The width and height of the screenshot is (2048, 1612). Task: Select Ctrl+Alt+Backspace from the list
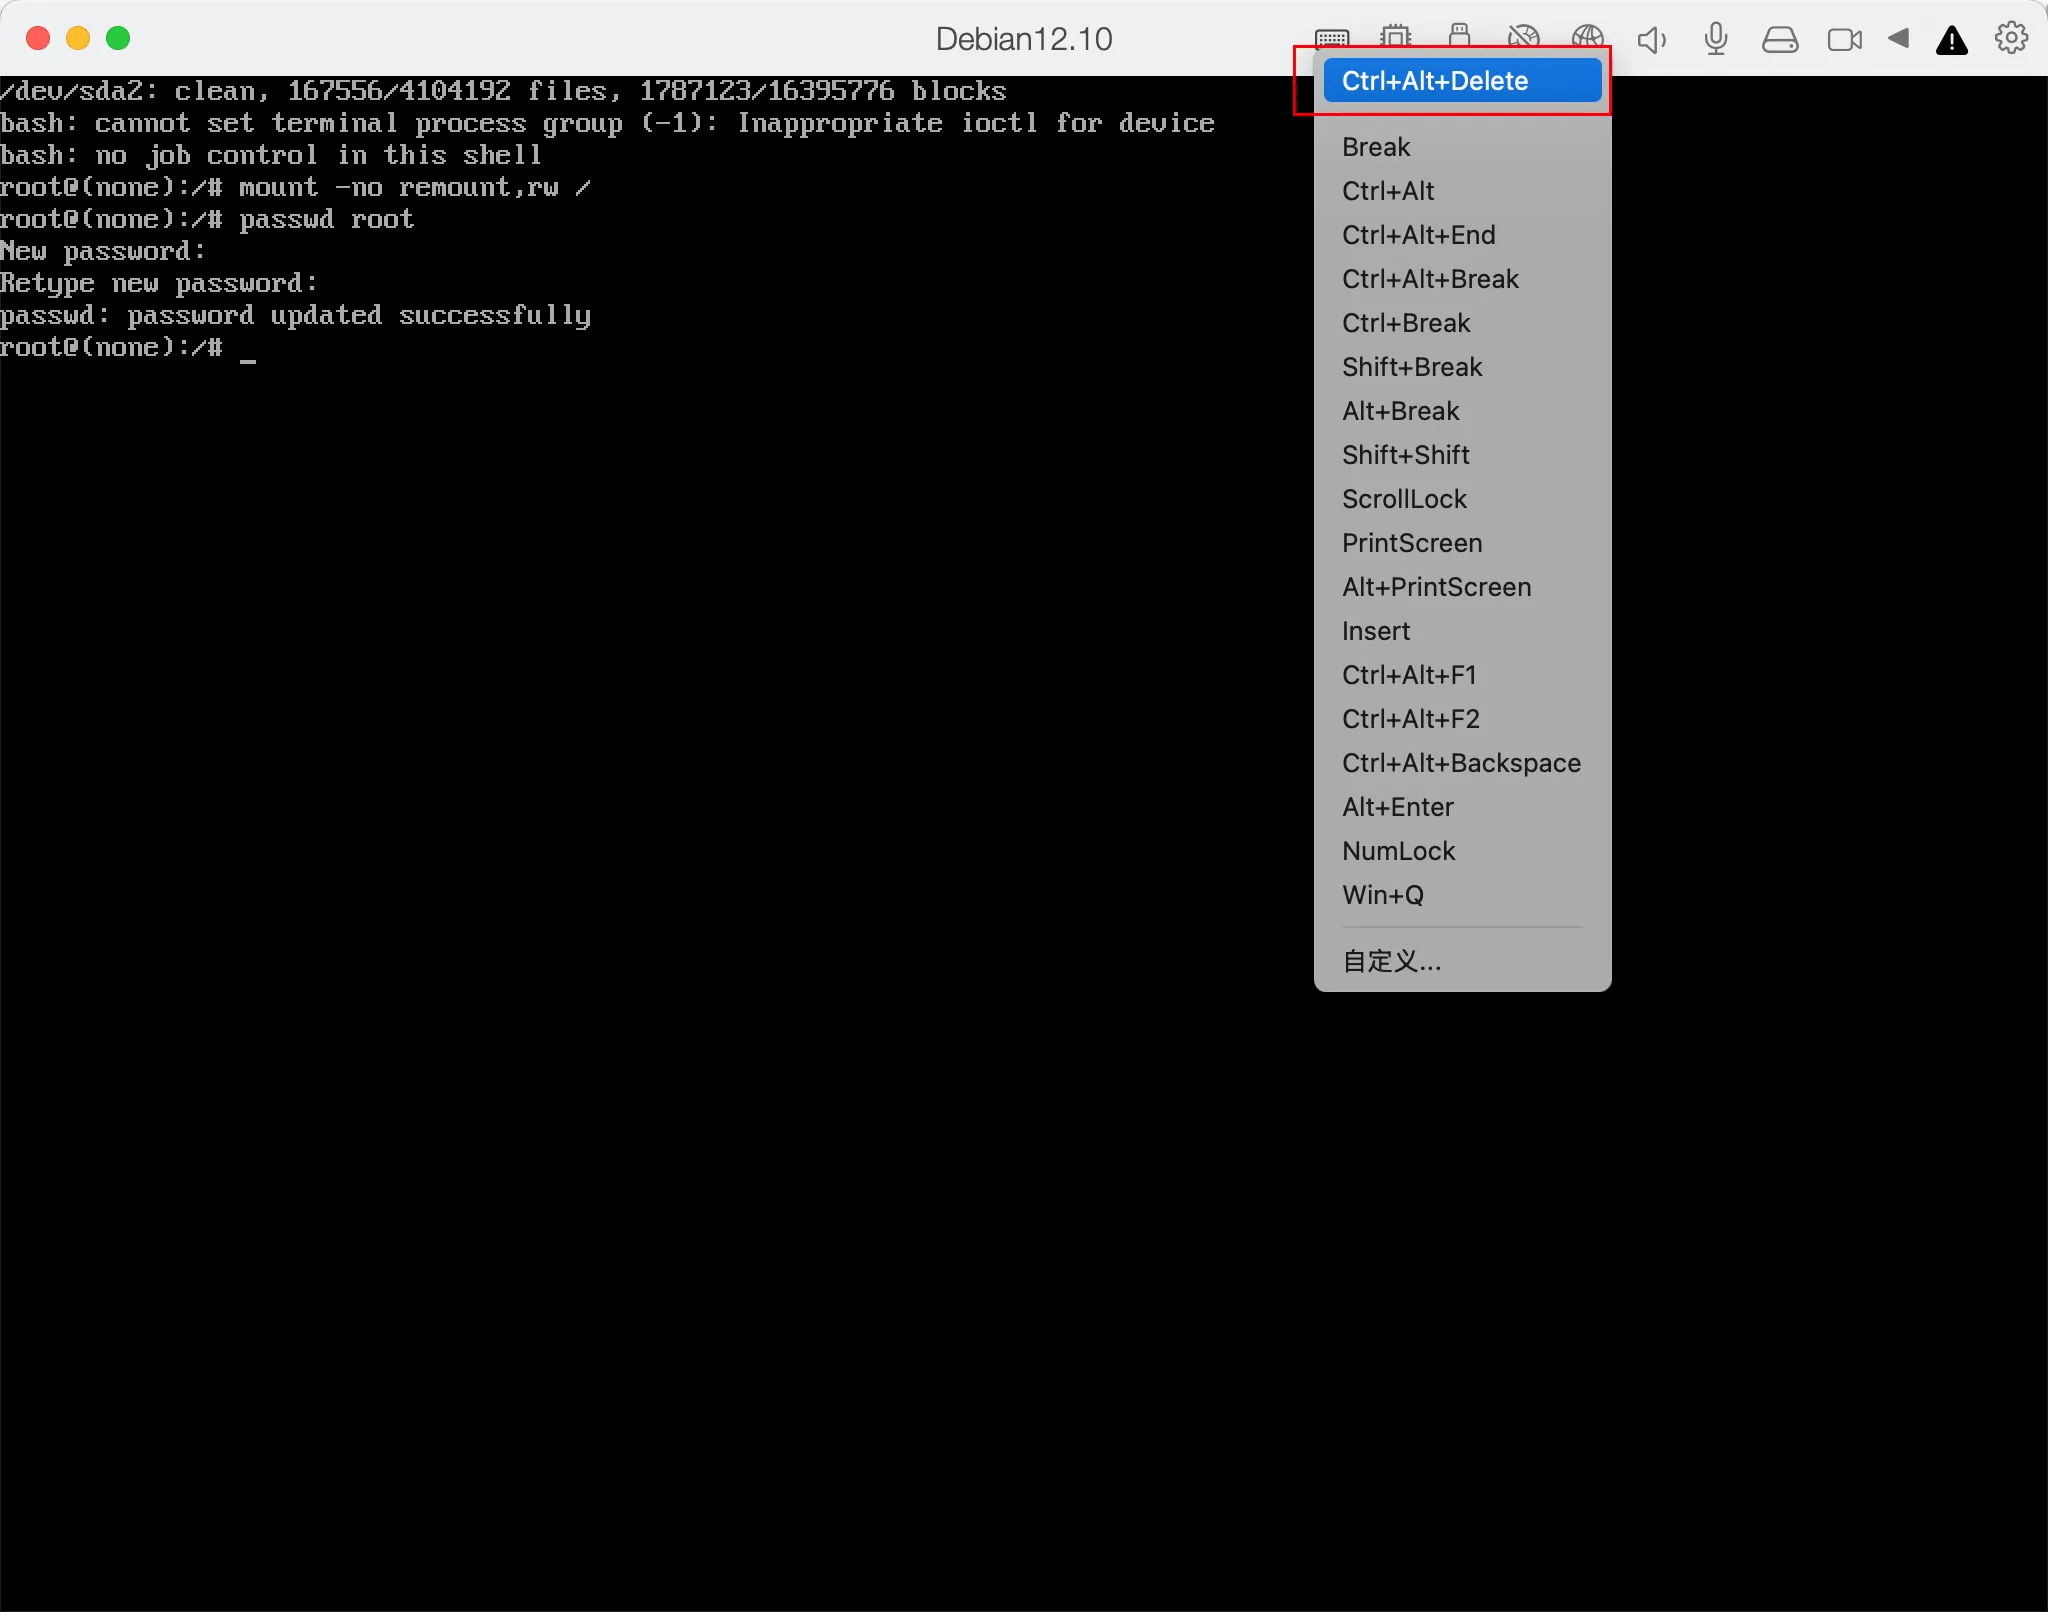[1461, 763]
